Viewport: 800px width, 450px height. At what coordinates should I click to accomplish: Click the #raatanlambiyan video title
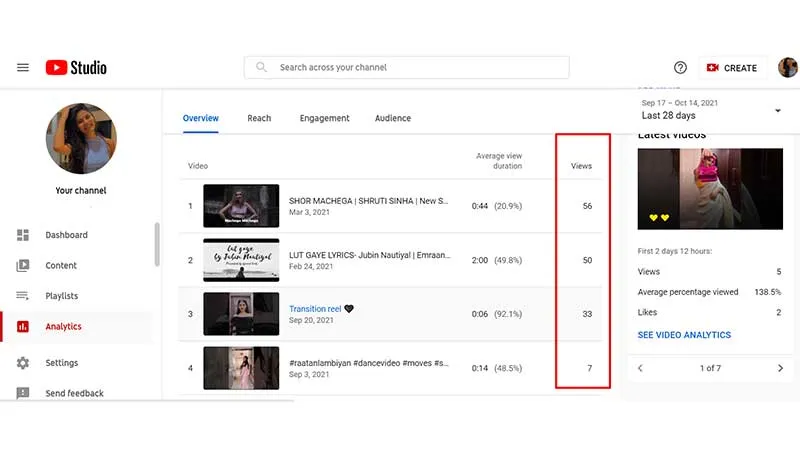click(369, 363)
